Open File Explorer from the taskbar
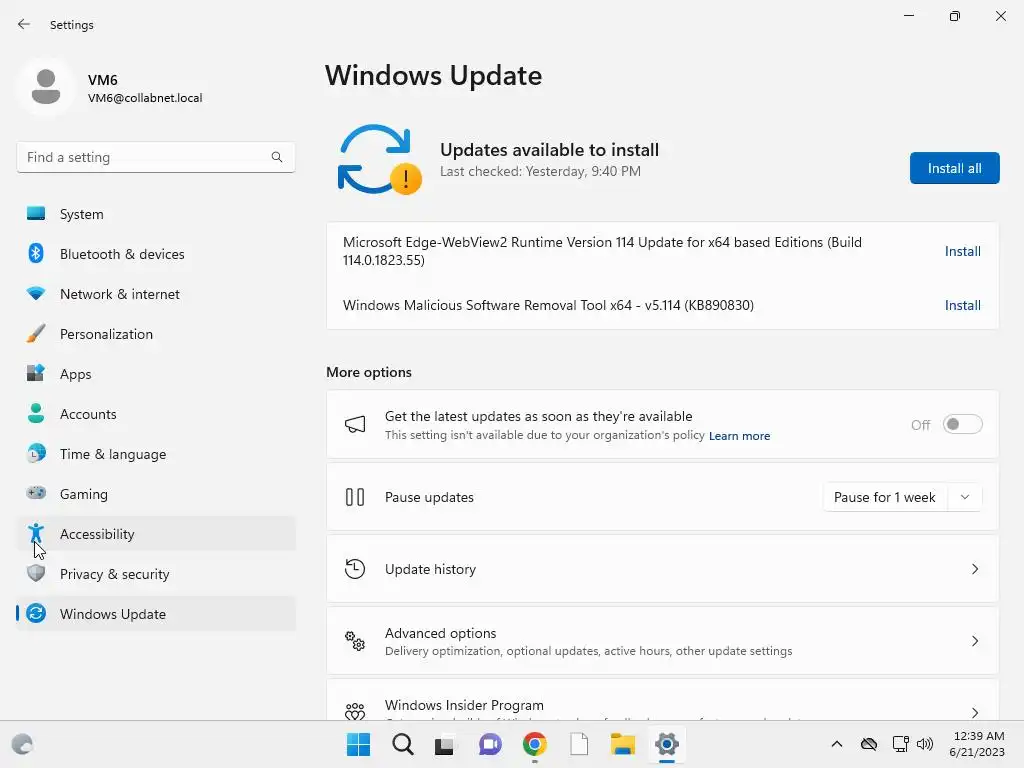 622,744
